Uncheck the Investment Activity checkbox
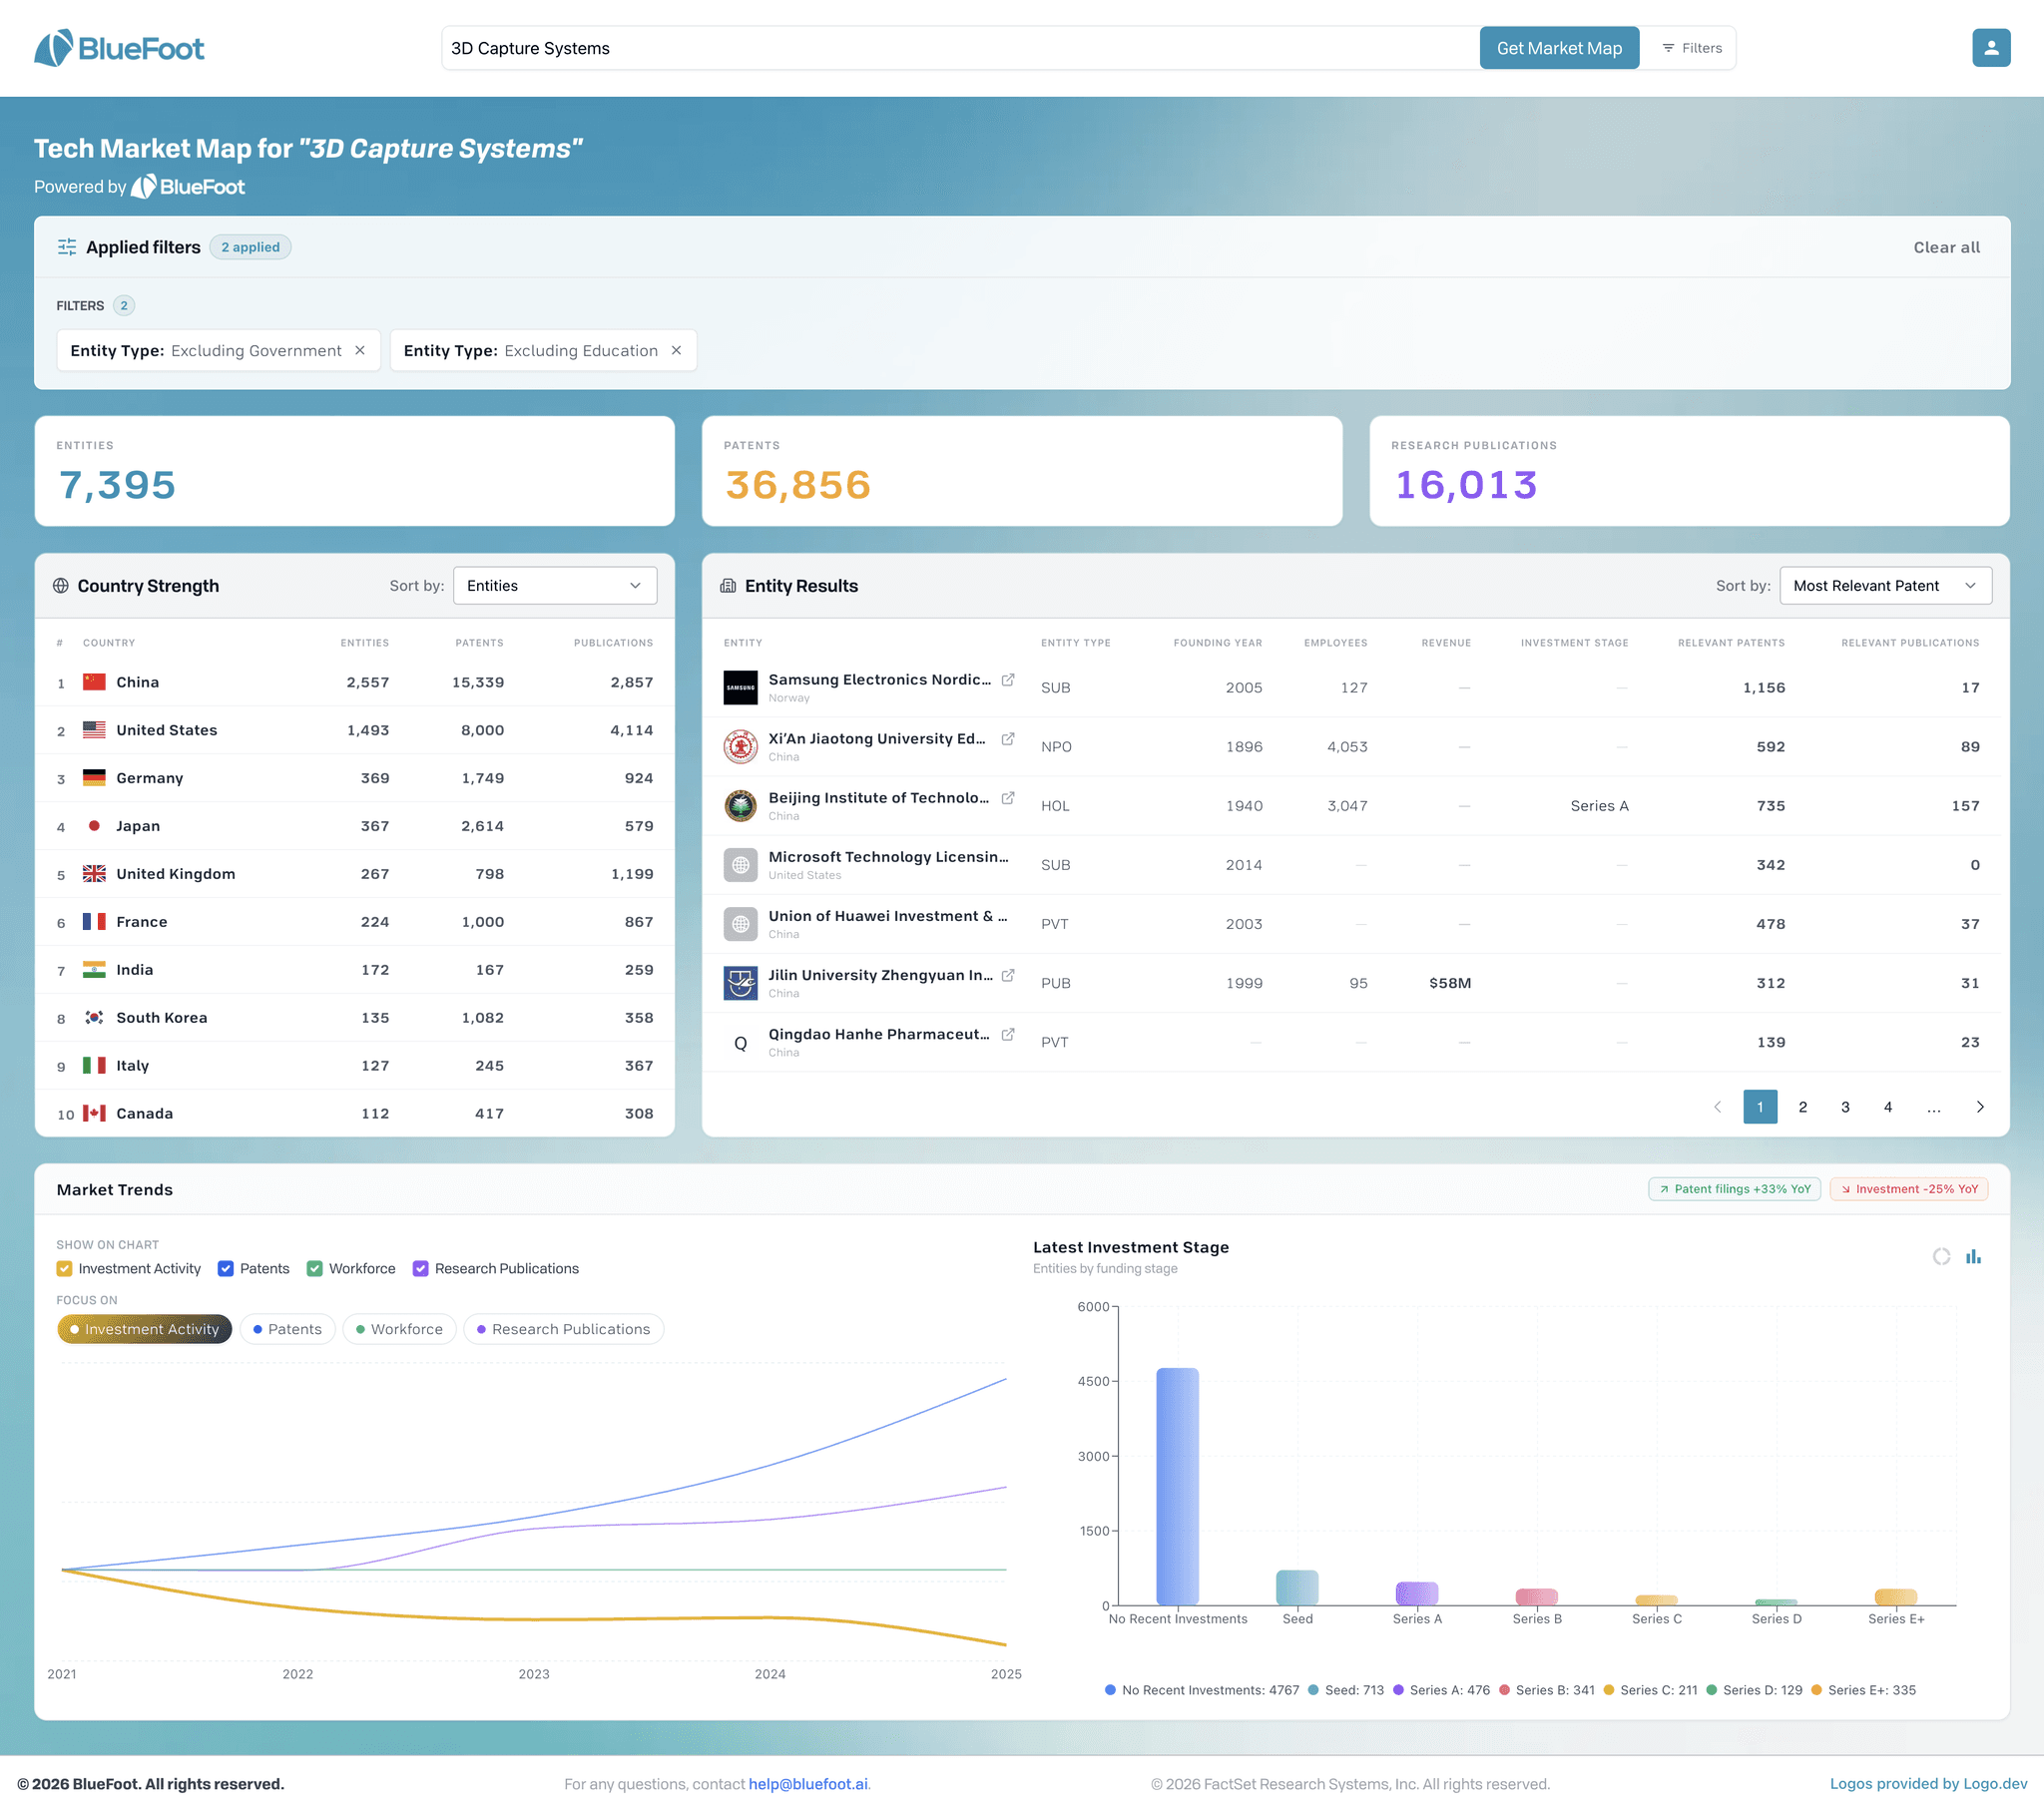The width and height of the screenshot is (2044, 1811). point(64,1268)
